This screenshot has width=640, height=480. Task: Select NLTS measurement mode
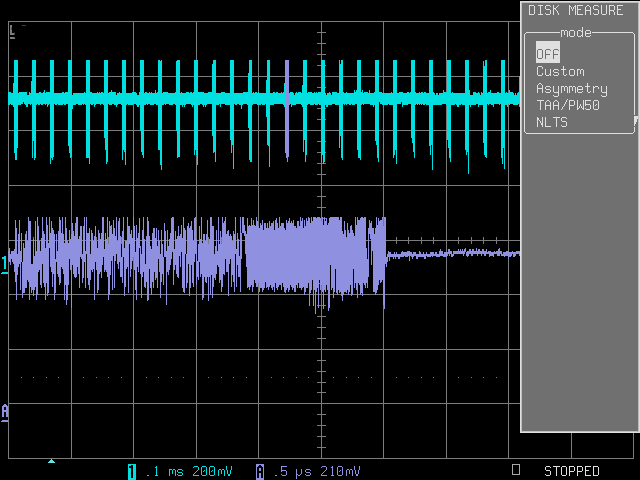click(552, 122)
